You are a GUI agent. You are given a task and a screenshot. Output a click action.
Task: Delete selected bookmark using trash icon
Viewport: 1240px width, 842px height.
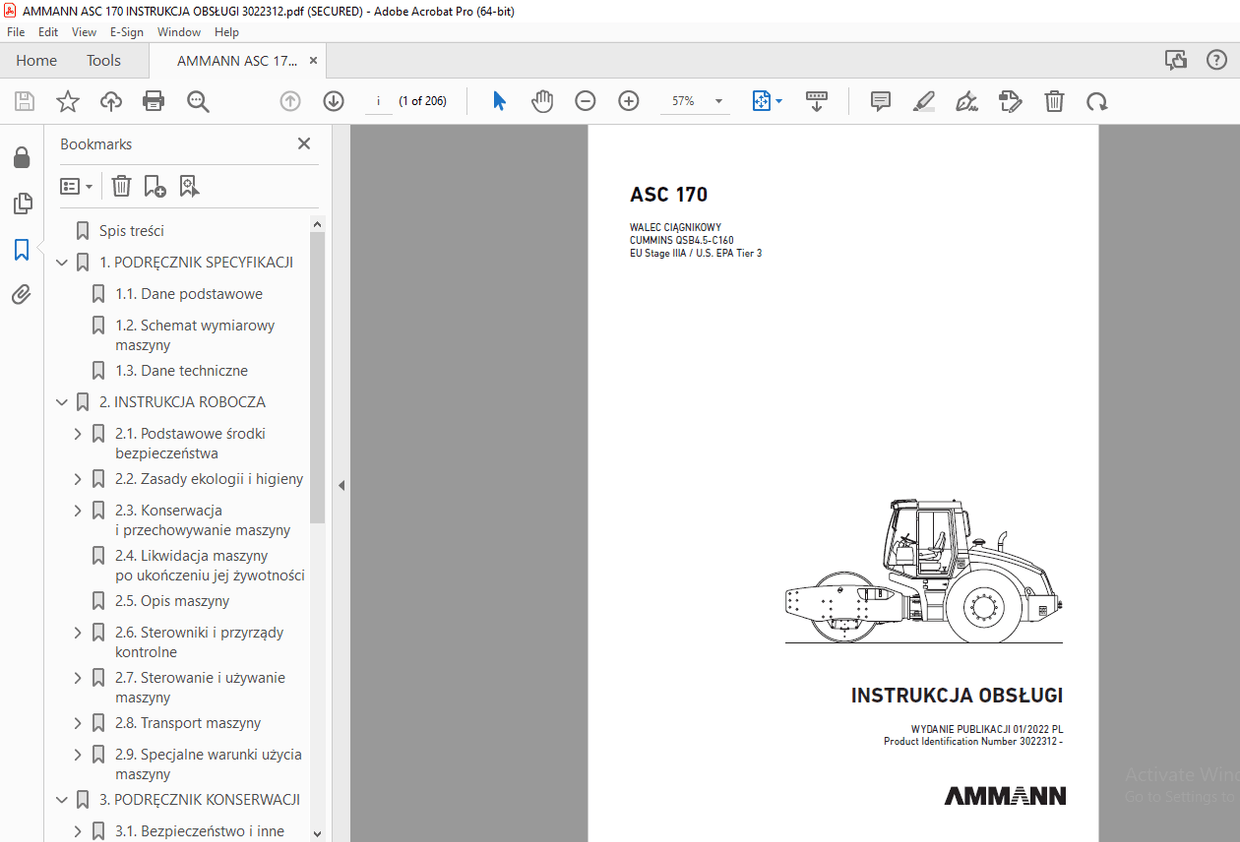point(120,185)
